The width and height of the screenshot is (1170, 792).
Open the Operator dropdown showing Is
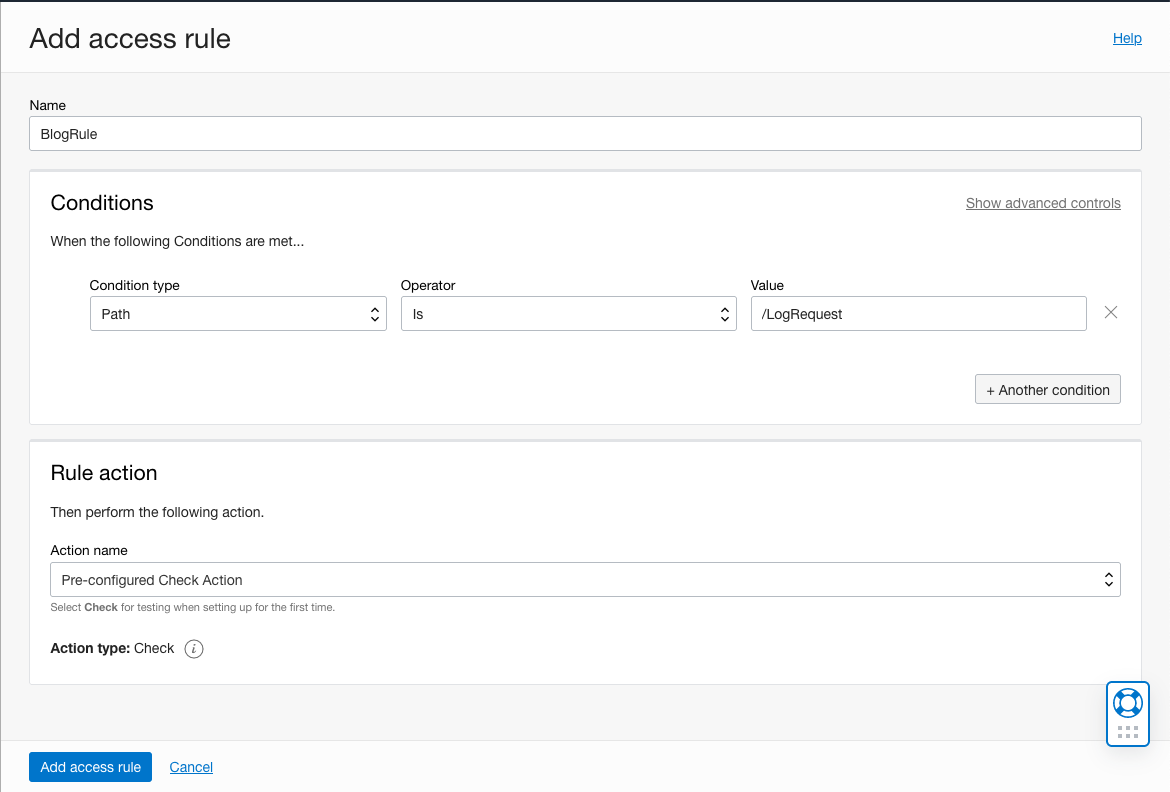point(568,313)
